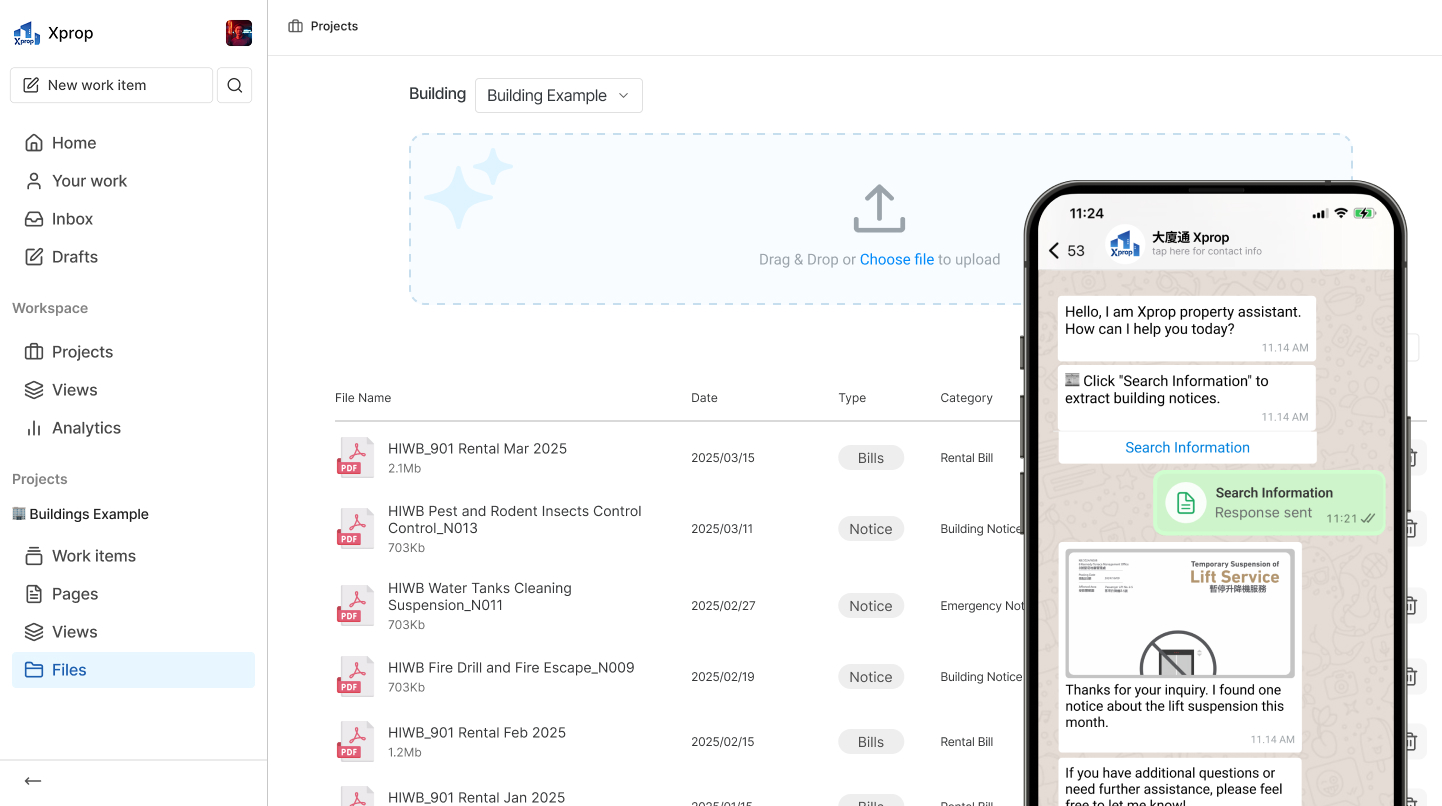Tap the lift suspension reply message text

[1175, 706]
